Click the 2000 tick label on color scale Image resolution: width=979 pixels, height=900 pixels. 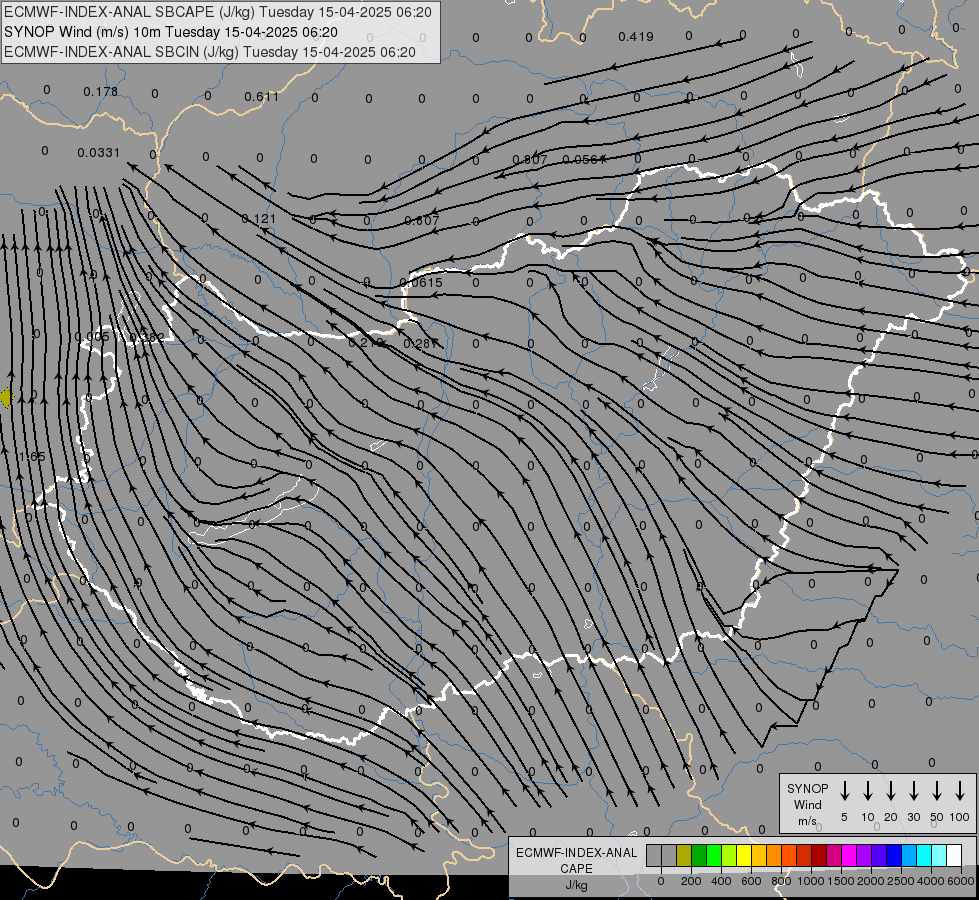point(870,881)
